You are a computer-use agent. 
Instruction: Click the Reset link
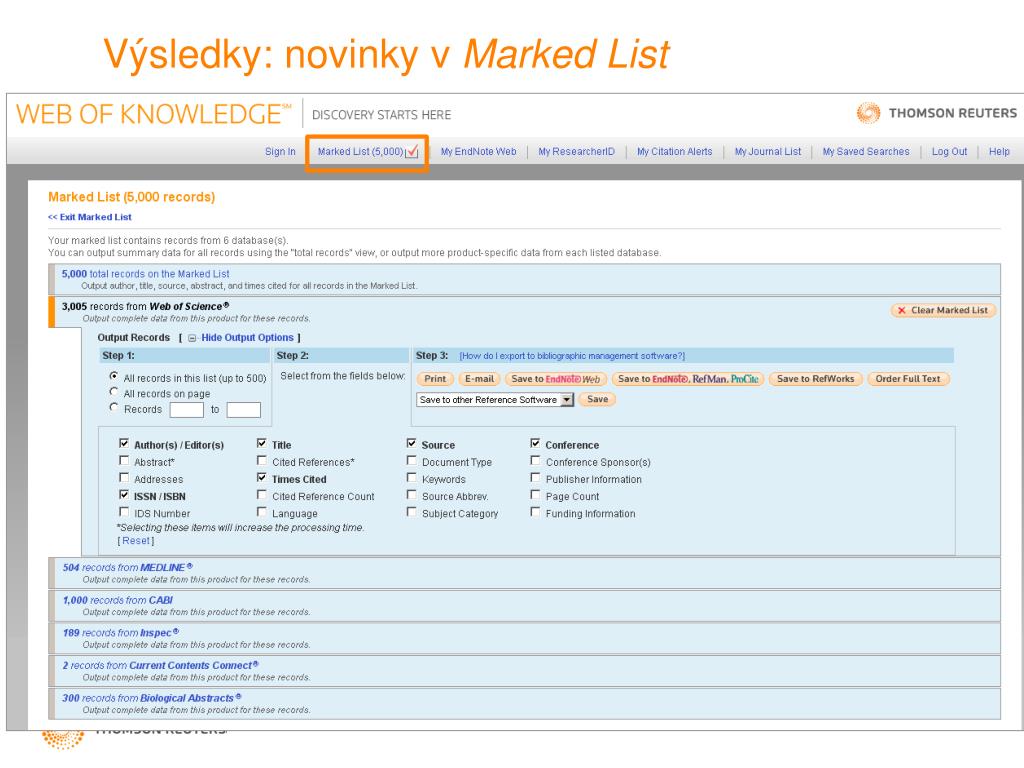pyautogui.click(x=136, y=541)
